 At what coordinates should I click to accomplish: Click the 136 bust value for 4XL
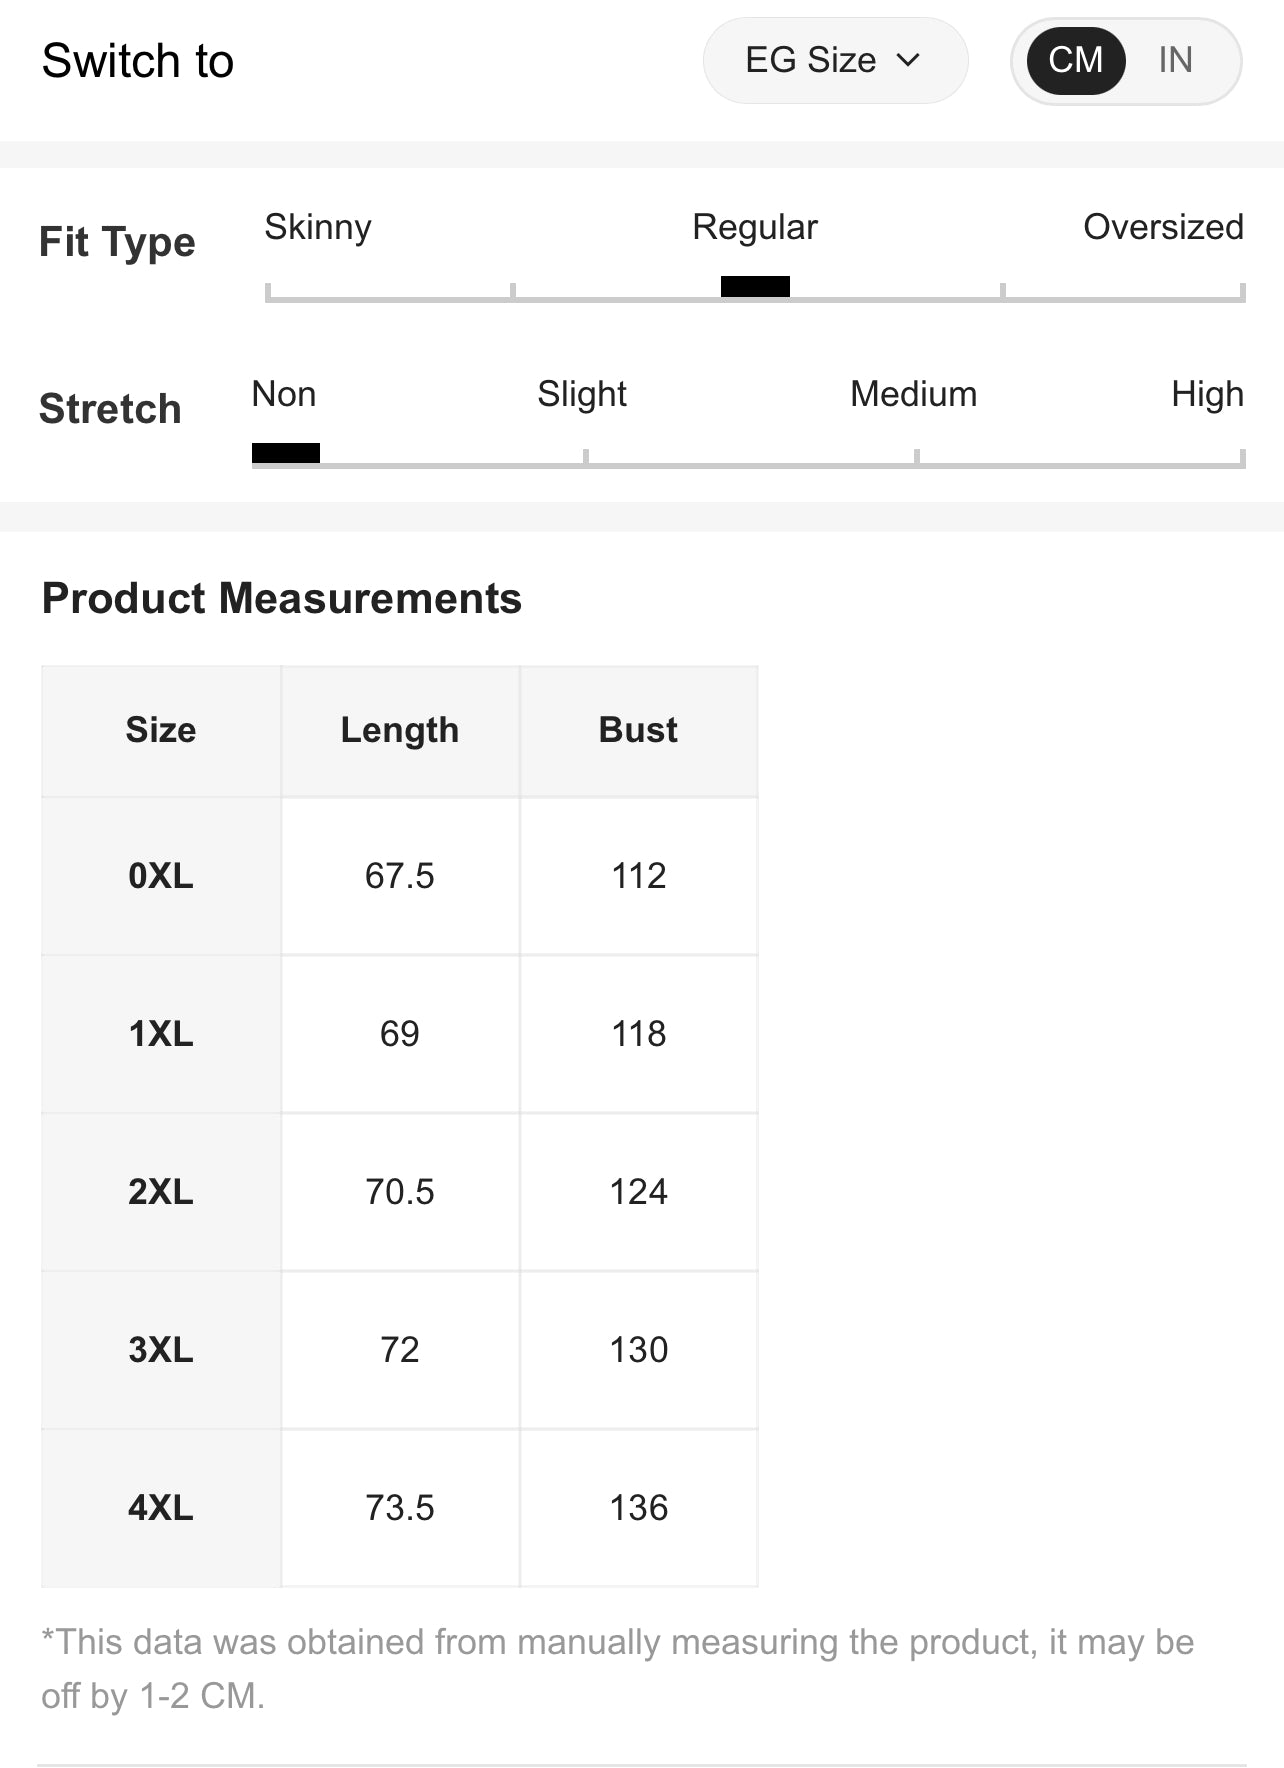click(638, 1508)
